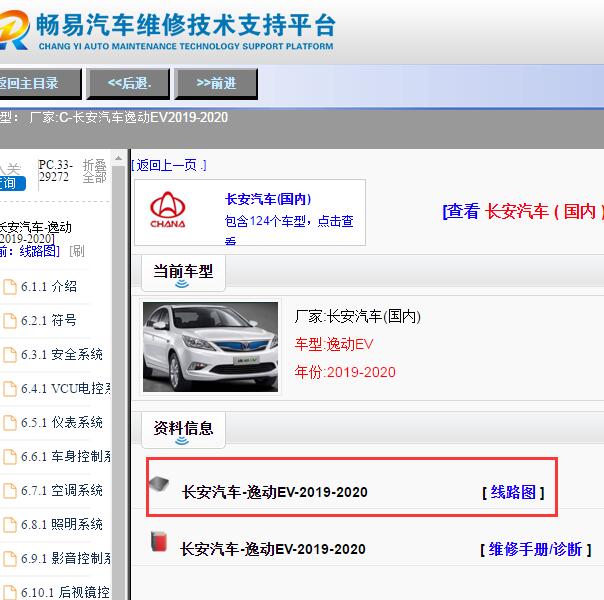This screenshot has width=604, height=600.
Task: Open the 包含124个车型 点击查看 link
Action: (289, 229)
